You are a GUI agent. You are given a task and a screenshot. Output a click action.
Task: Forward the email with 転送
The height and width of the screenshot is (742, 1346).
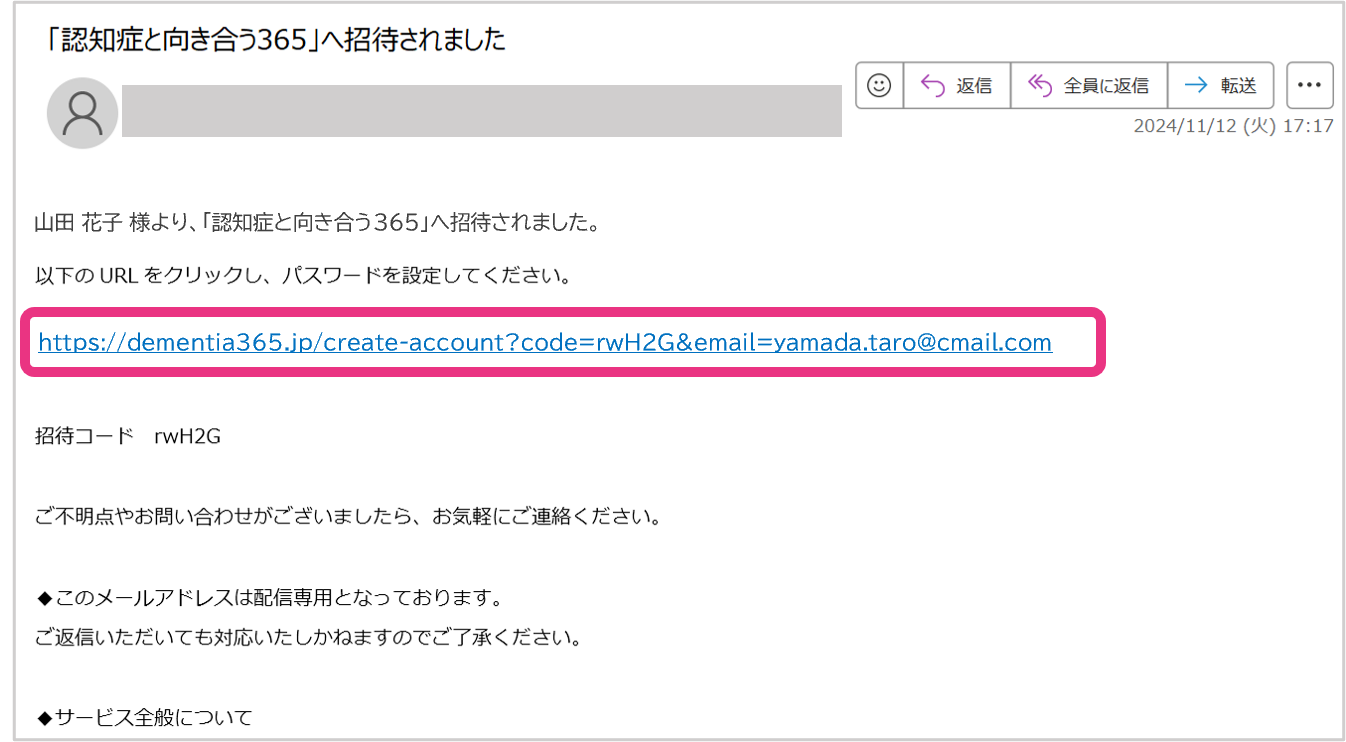[1220, 86]
